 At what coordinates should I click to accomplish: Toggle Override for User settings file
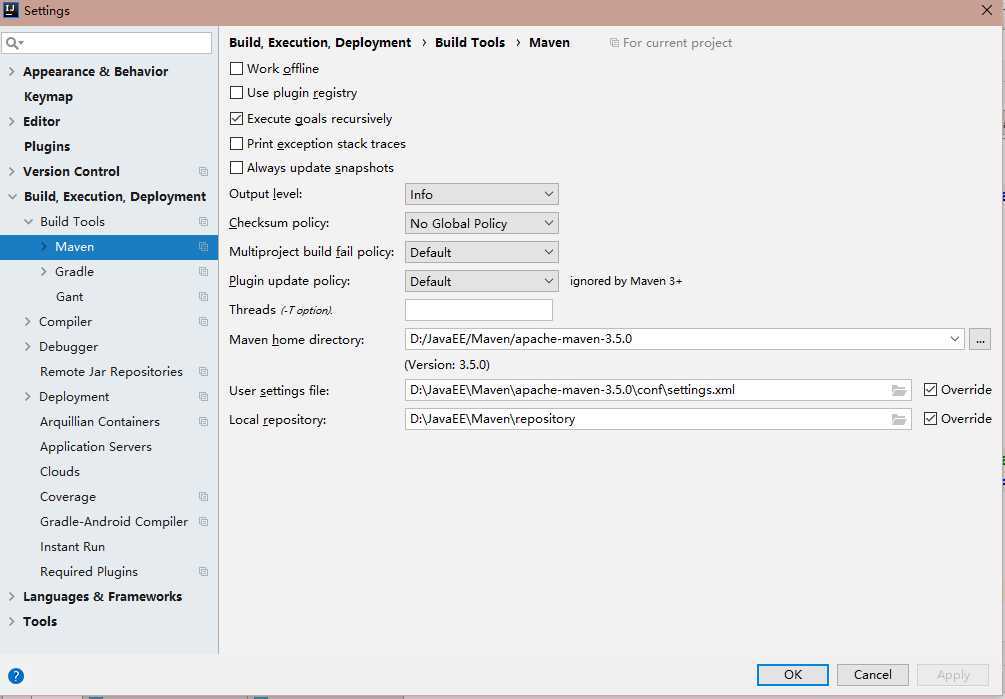[x=931, y=390]
